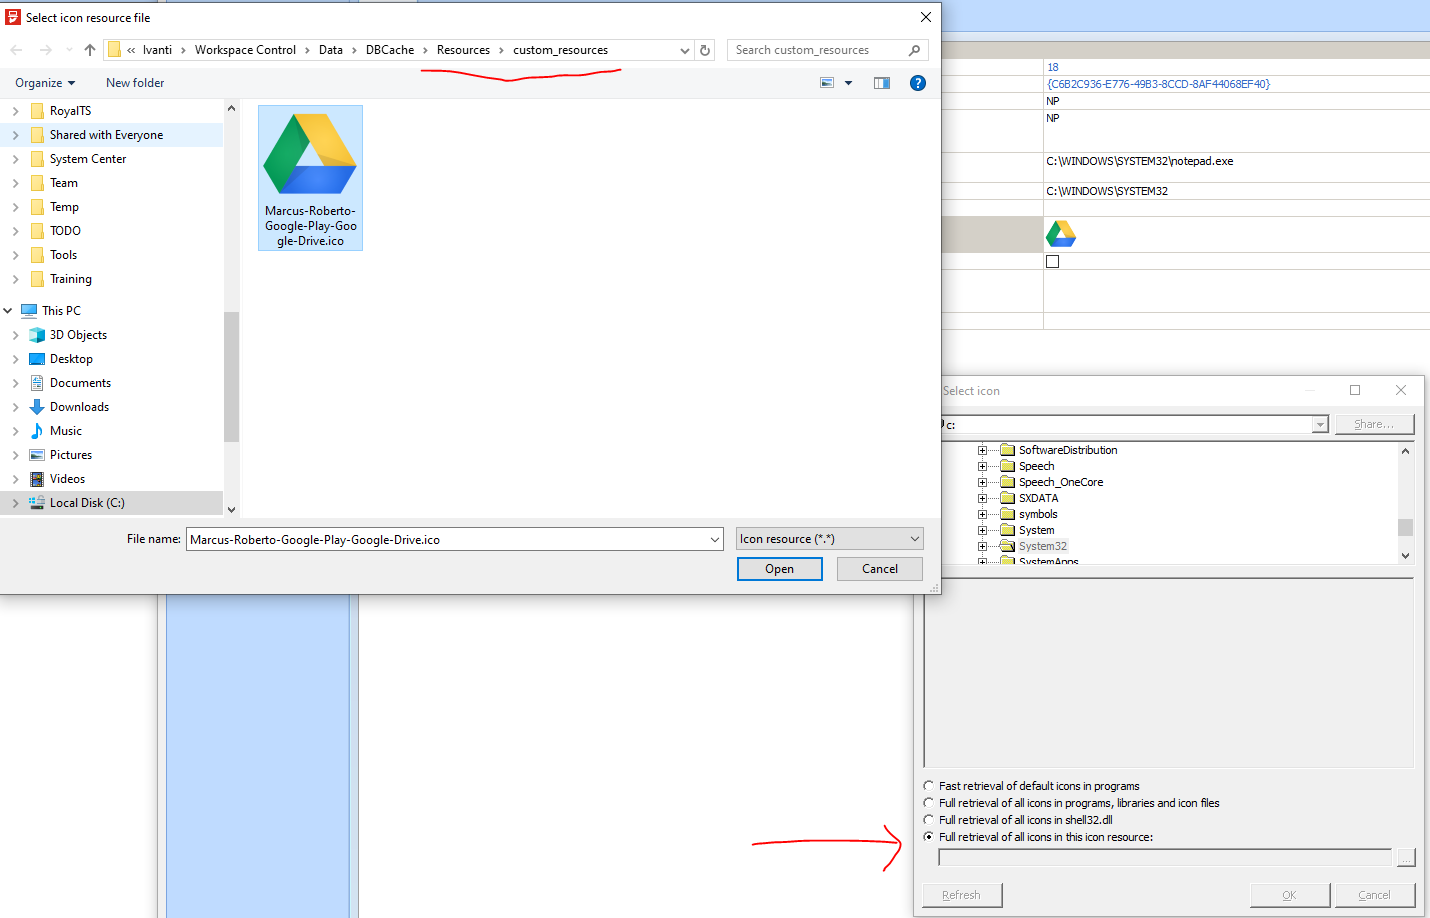1430x918 pixels.
Task: Click the Help question mark icon
Action: (x=918, y=83)
